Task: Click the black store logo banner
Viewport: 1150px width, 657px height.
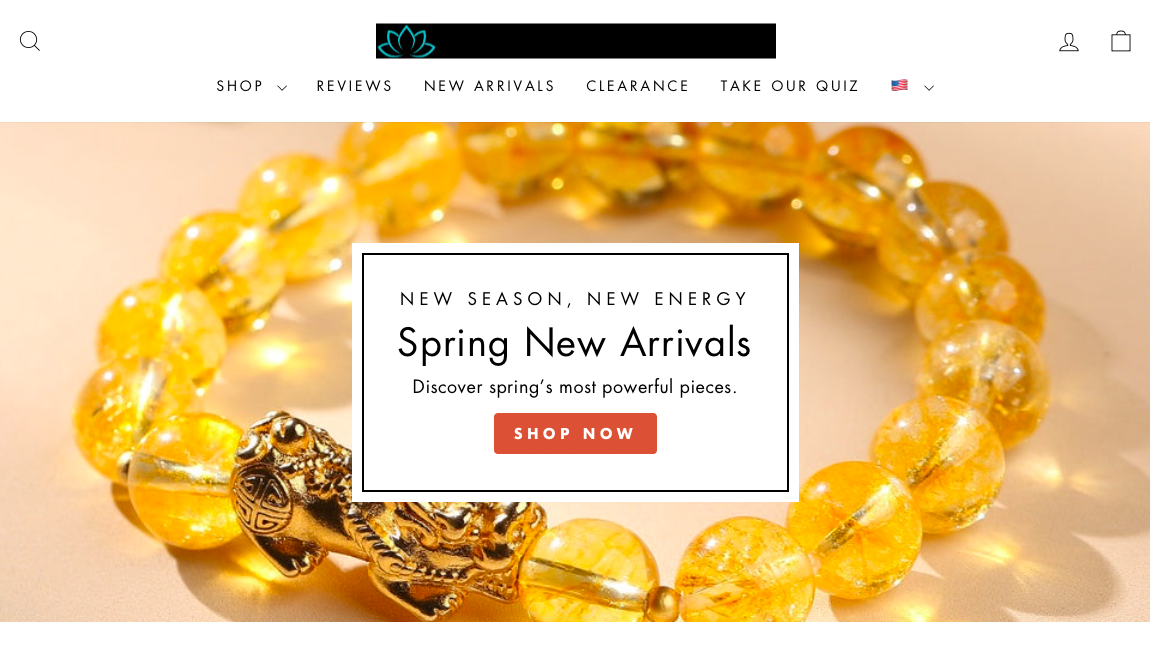Action: 576,41
